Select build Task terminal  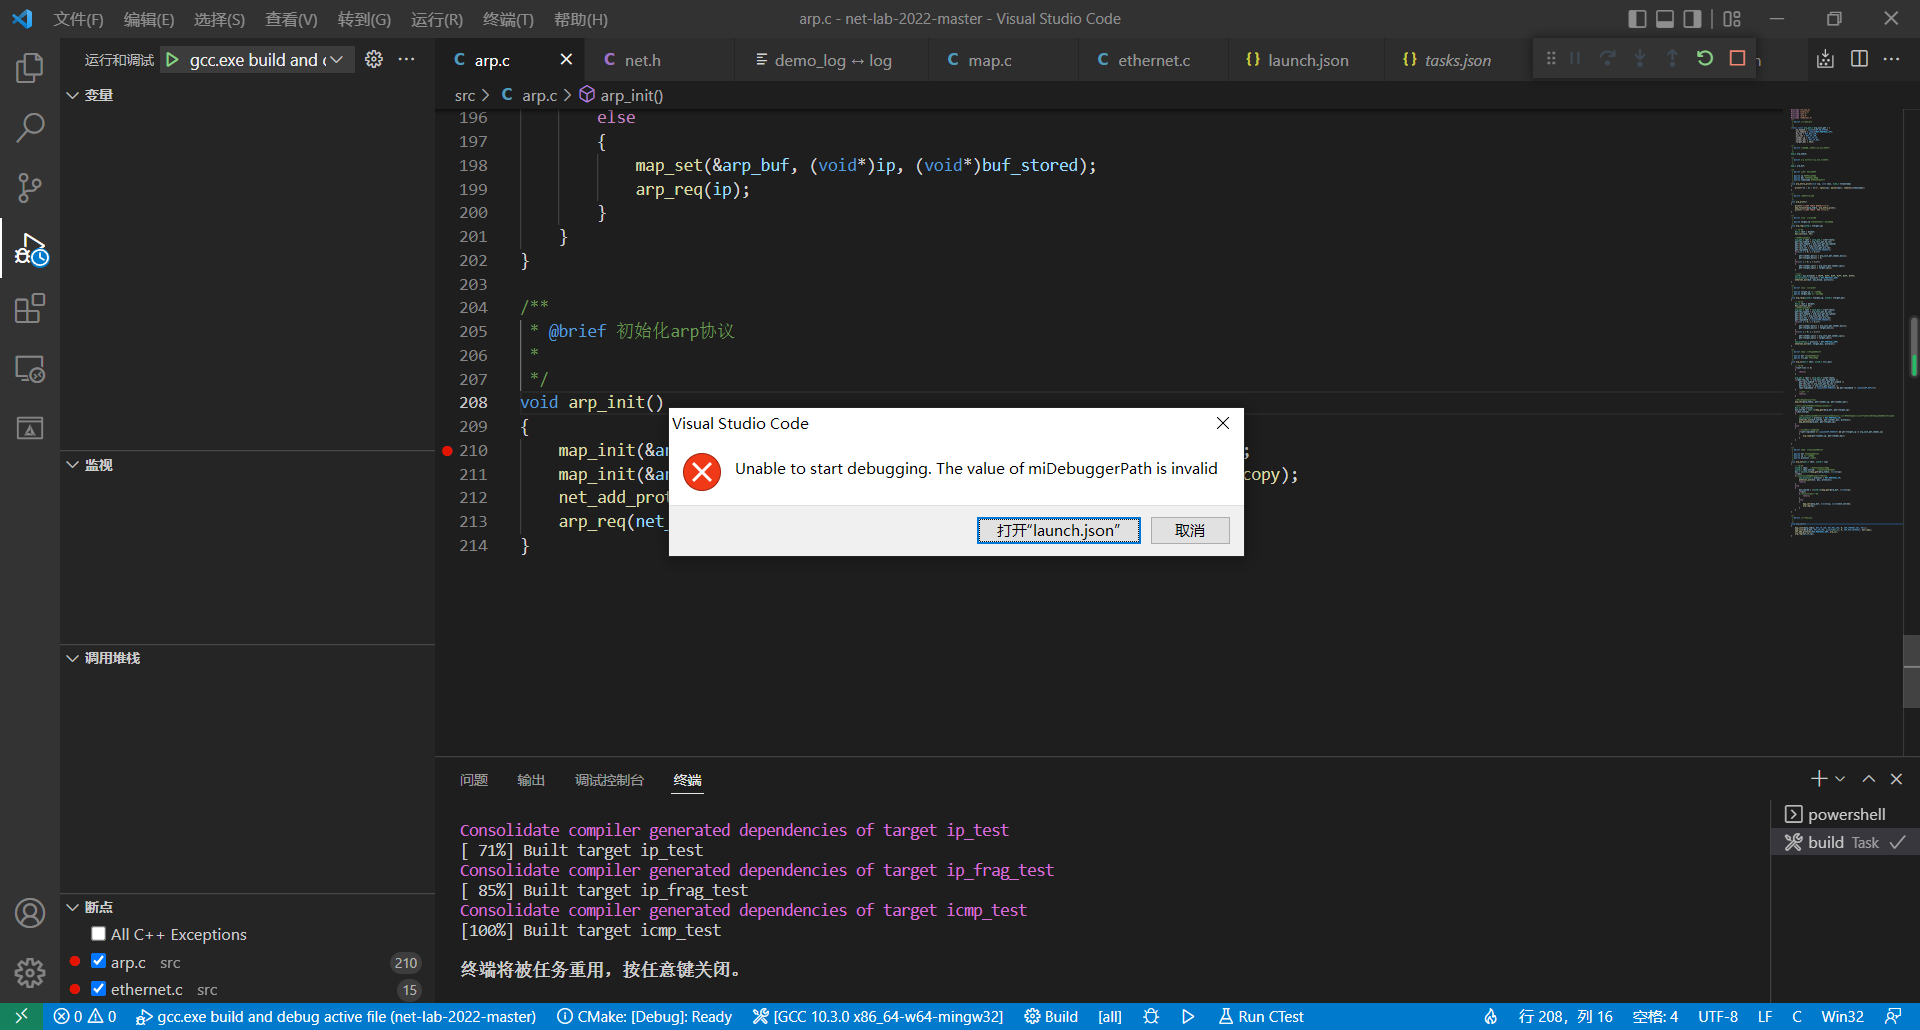pos(1845,842)
